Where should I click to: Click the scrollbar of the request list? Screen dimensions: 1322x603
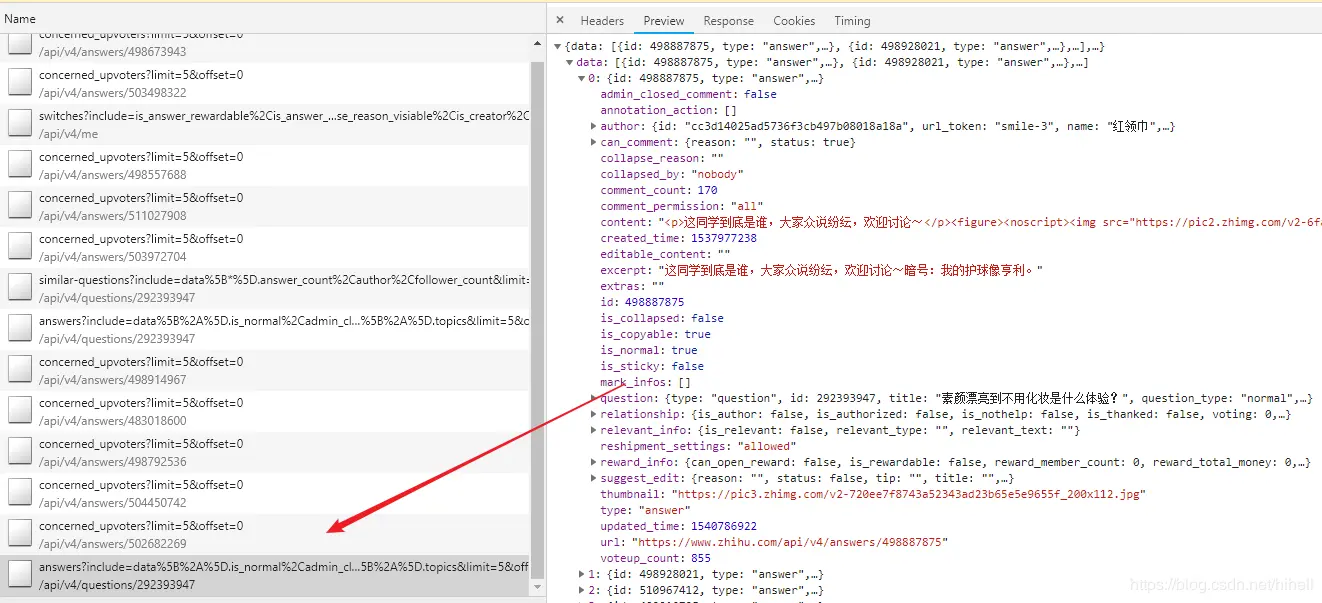pos(538,318)
